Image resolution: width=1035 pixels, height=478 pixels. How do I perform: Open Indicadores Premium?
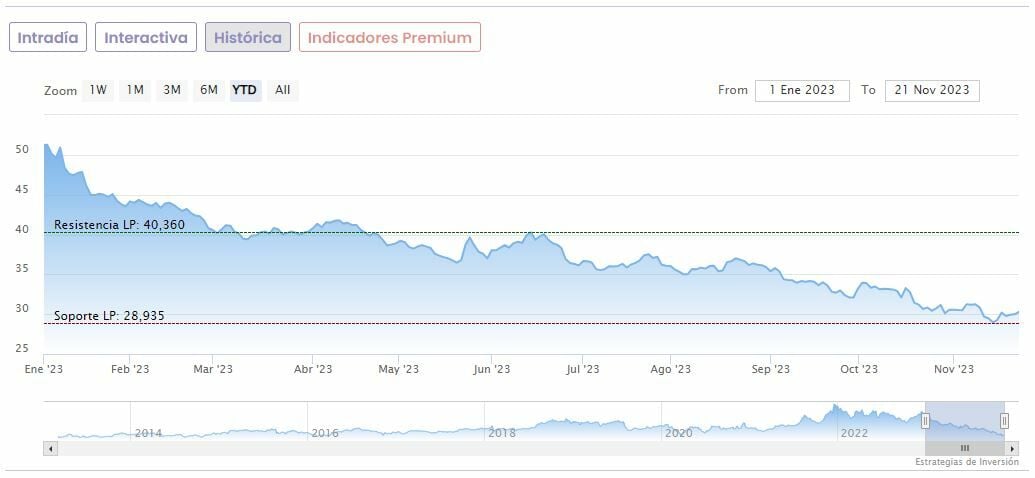coord(389,38)
